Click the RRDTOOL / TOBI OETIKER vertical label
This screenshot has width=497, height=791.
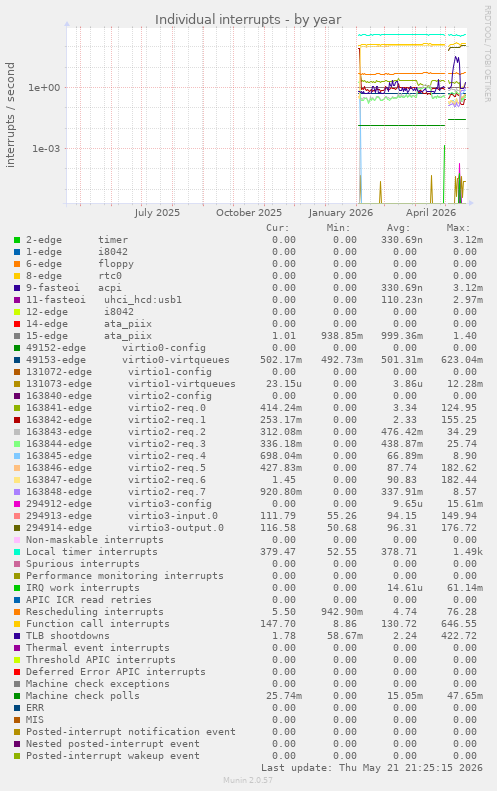487,54
